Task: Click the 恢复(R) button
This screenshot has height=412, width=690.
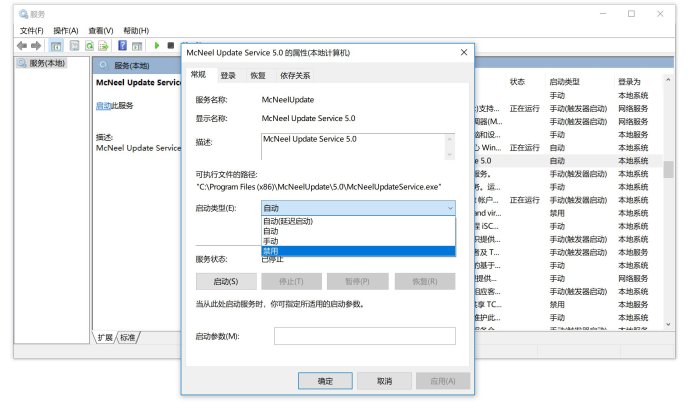Action: (x=425, y=281)
